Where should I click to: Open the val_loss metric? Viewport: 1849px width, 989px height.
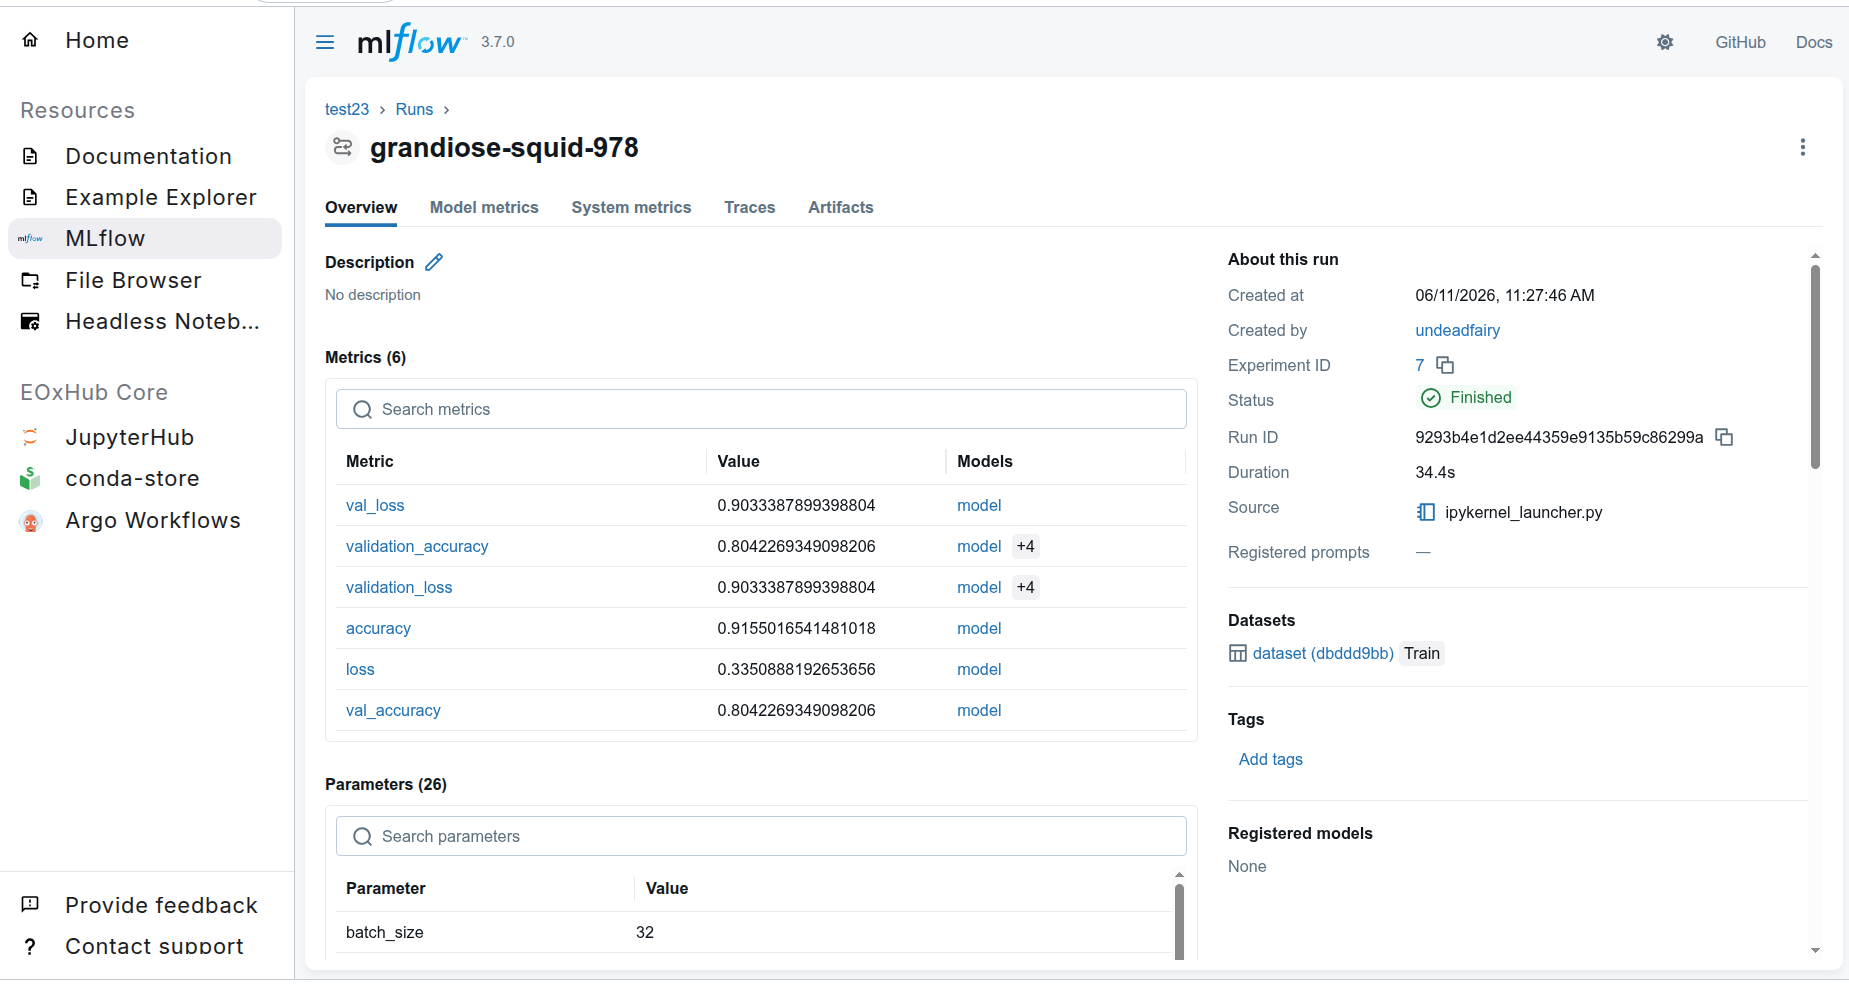[x=375, y=505]
